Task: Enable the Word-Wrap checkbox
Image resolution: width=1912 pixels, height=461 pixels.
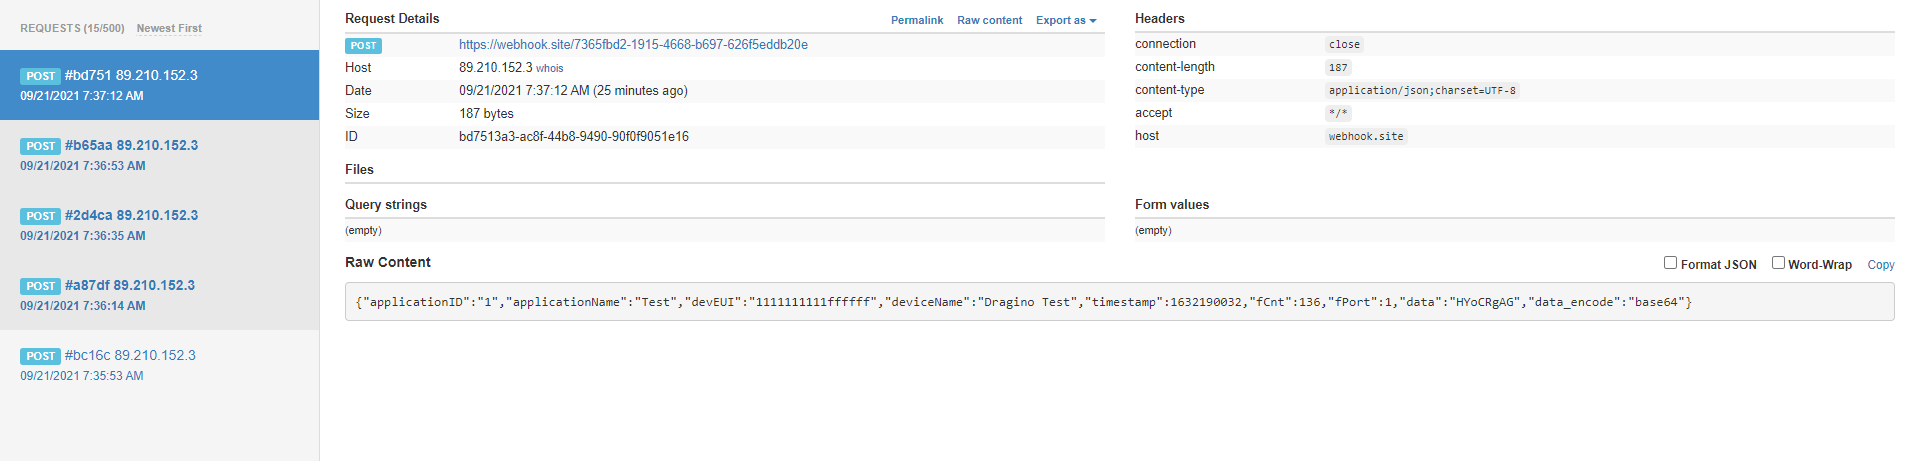Action: tap(1778, 263)
